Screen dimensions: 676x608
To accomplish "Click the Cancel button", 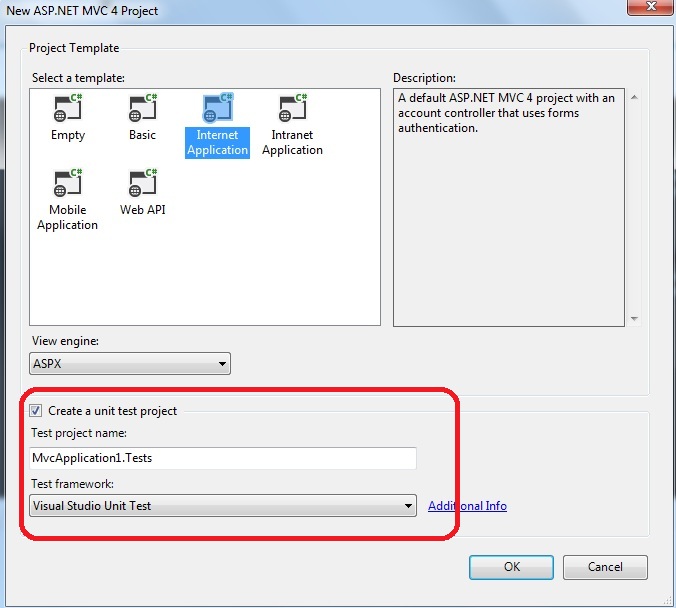I will click(x=605, y=567).
